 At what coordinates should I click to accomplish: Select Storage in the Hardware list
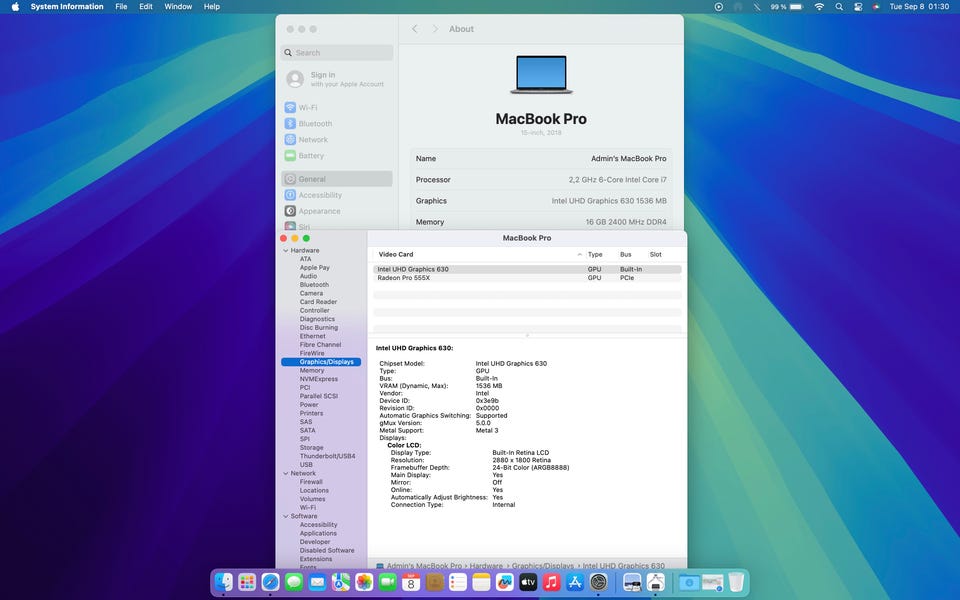pyautogui.click(x=311, y=448)
